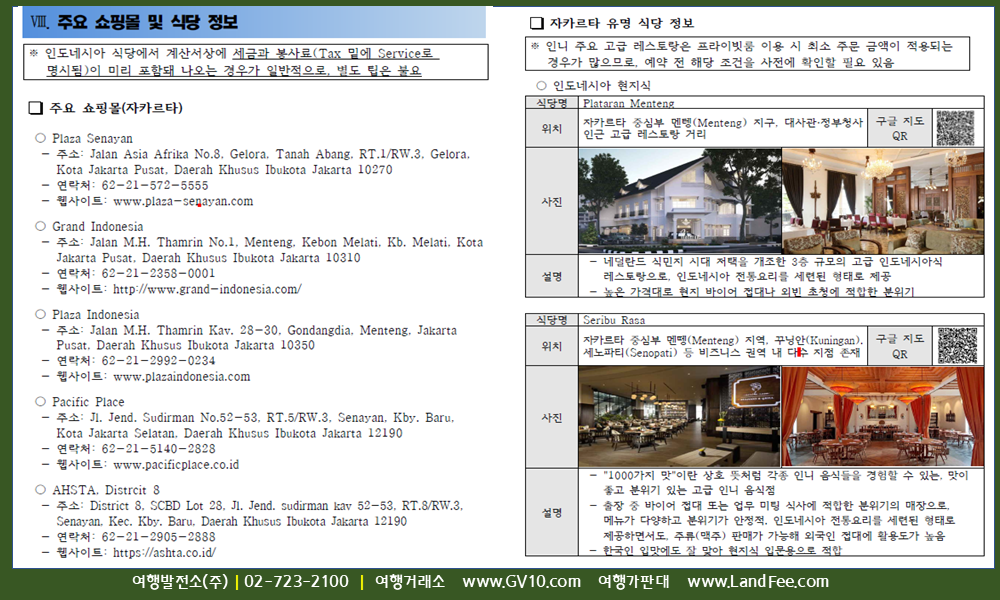Select the circle bullet beside Pacific Place
Screen dimensions: 1000x600
40,402
